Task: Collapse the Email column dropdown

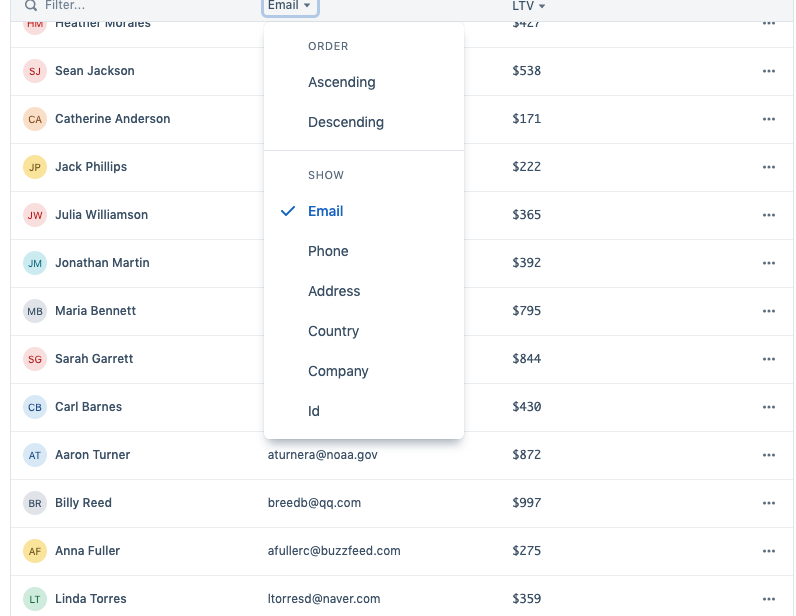Action: click(x=290, y=6)
